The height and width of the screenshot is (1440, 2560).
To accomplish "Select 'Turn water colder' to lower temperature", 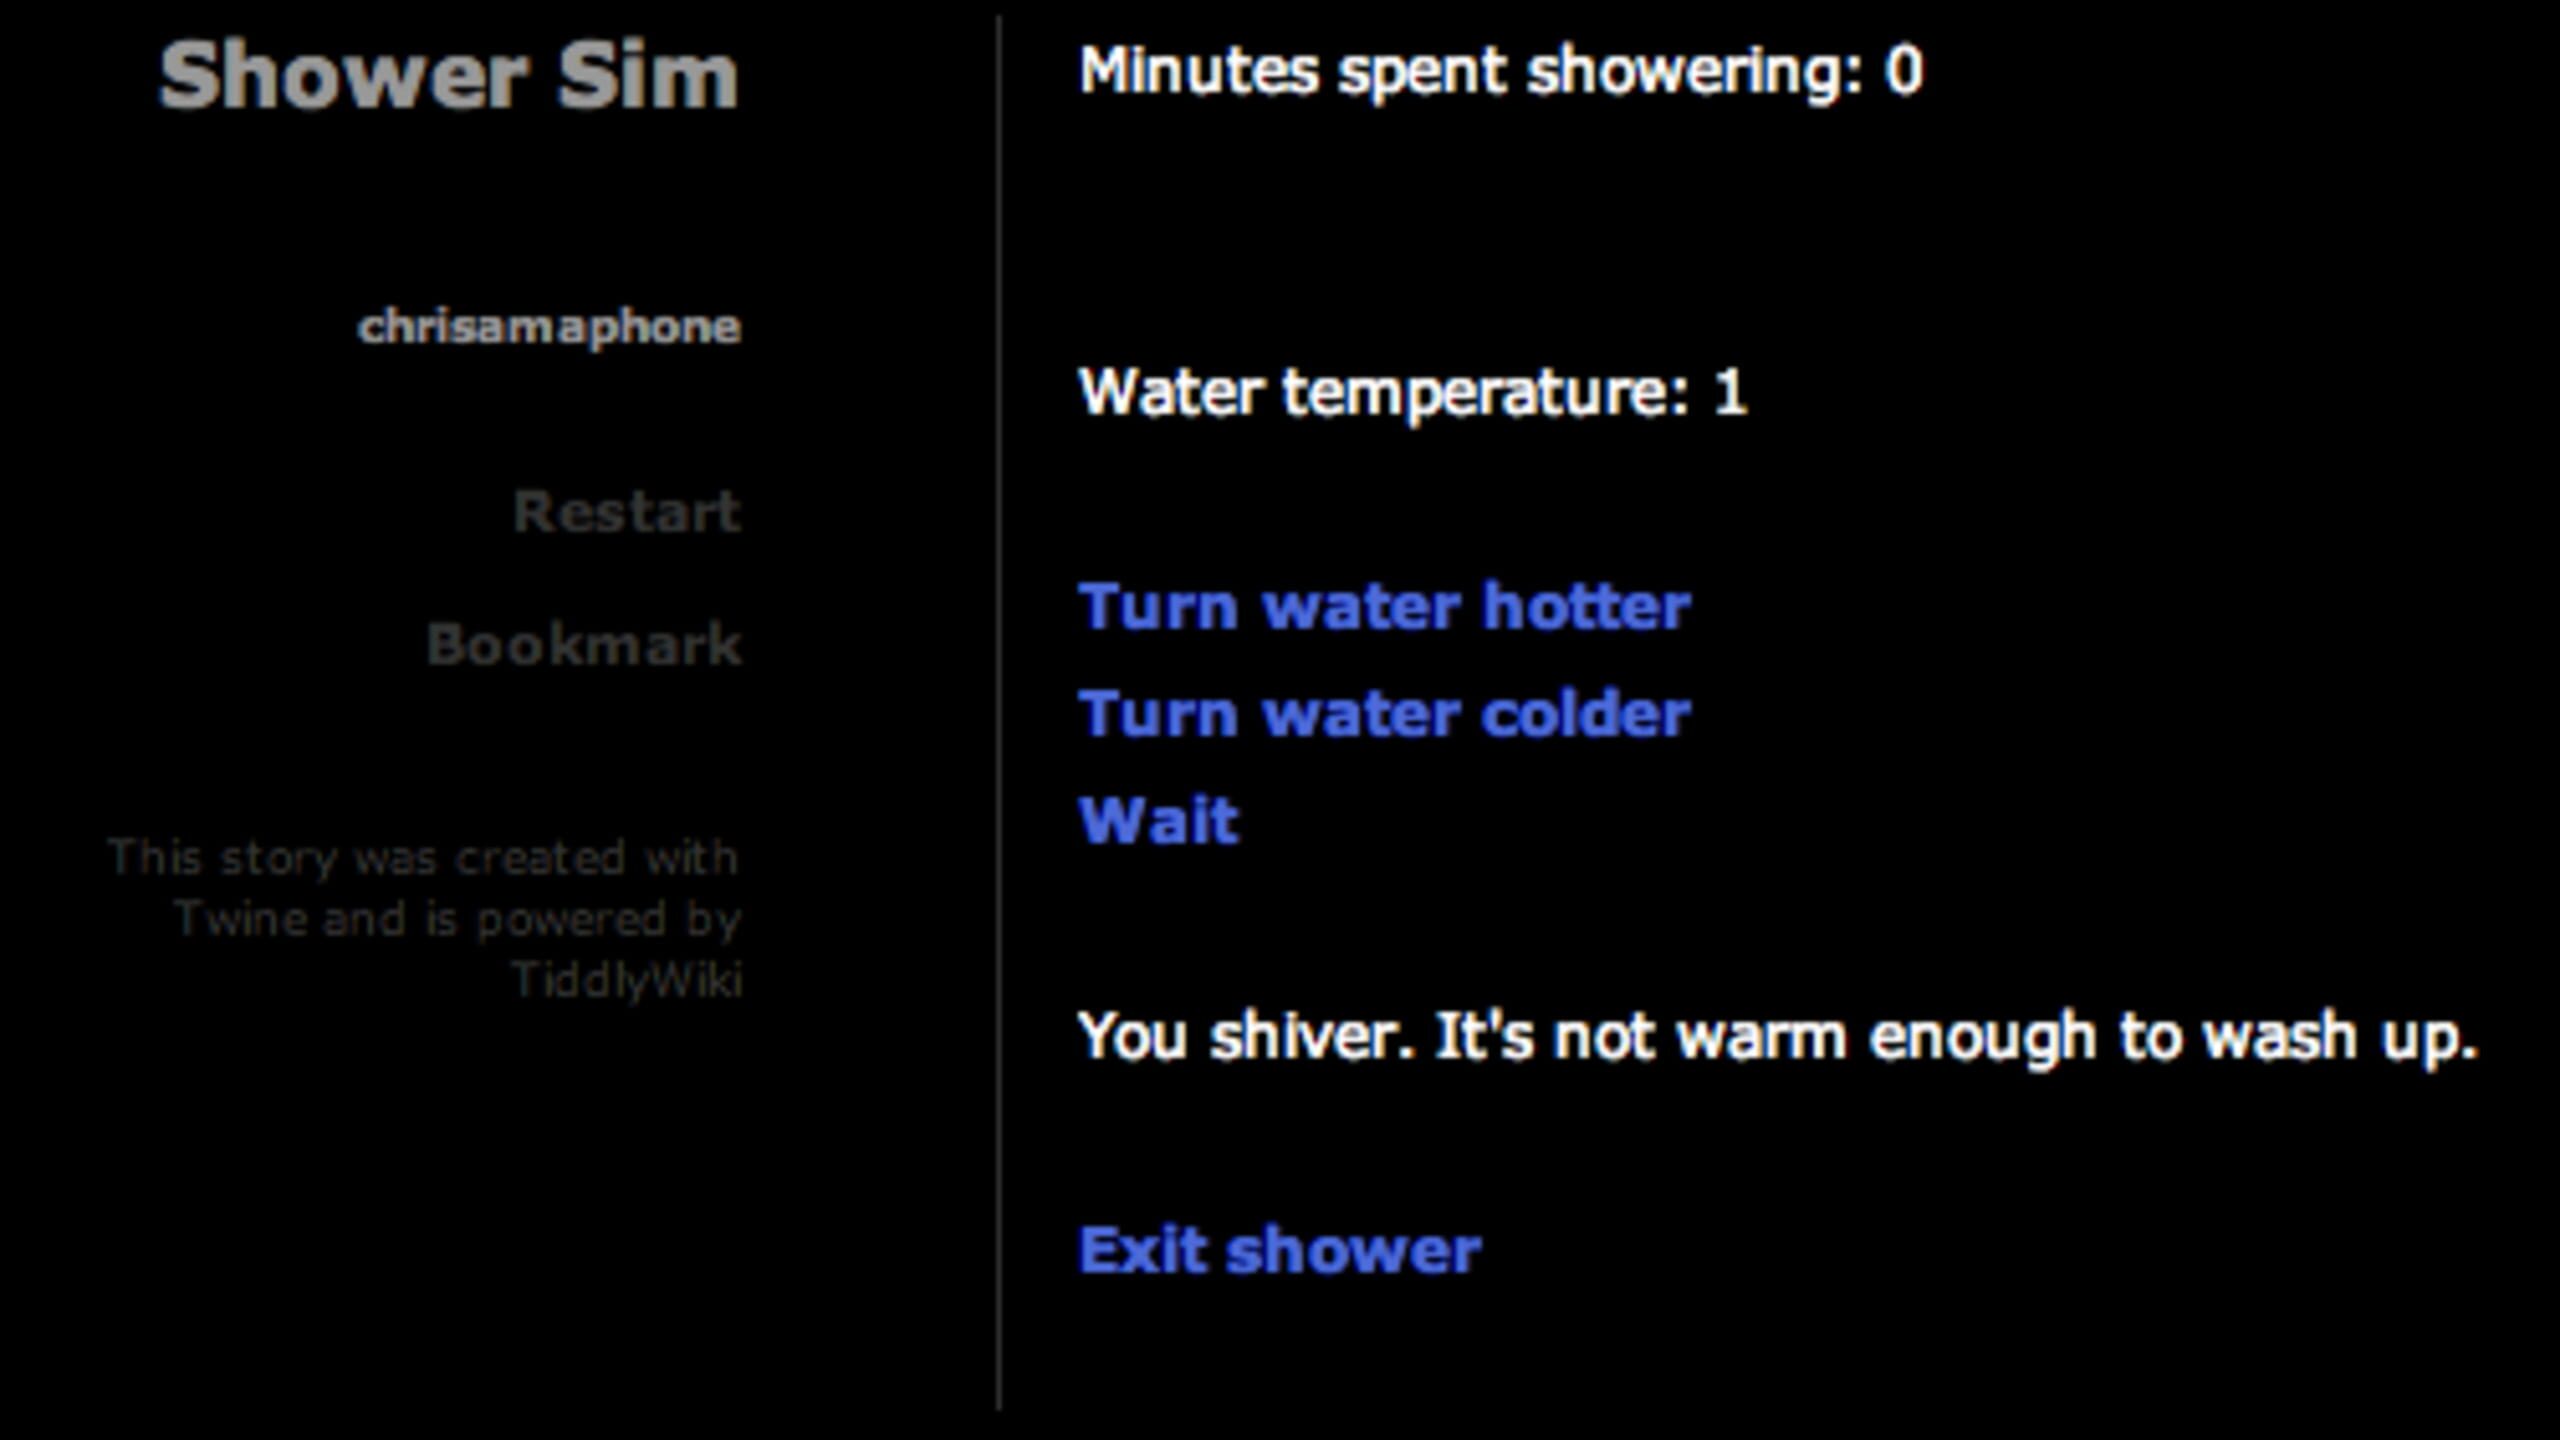I will 1384,712.
